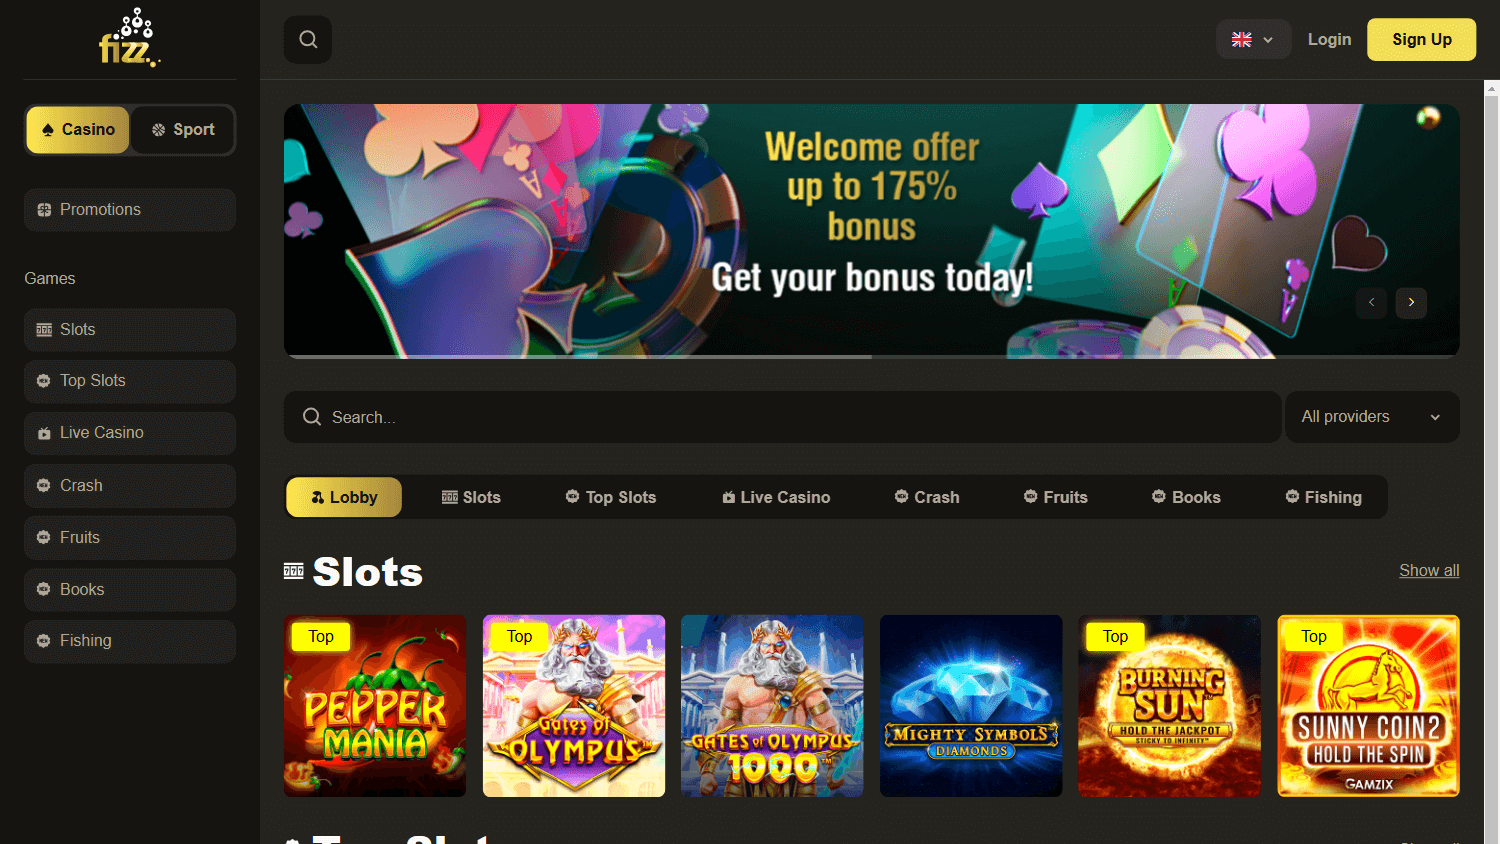This screenshot has width=1500, height=844.
Task: Open Fishing games in the sidebar
Action: pyautogui.click(x=130, y=641)
